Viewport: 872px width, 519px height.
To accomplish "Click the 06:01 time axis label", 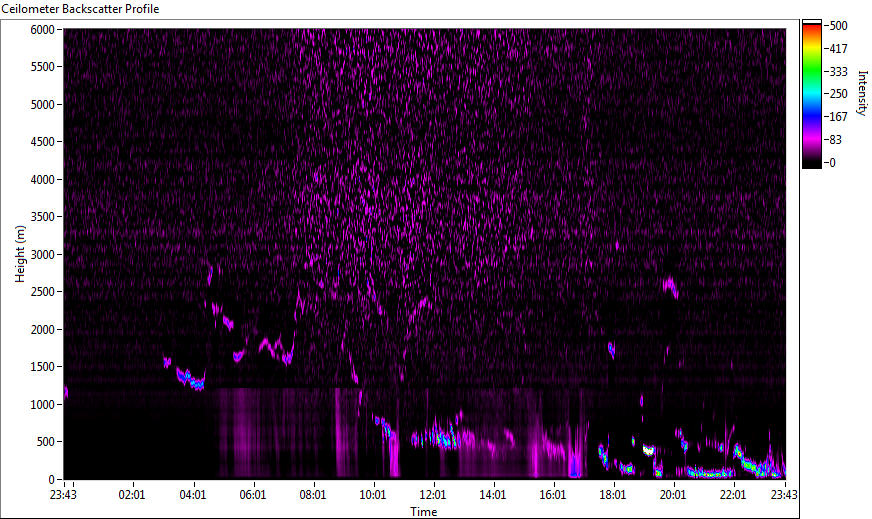I will (252, 495).
